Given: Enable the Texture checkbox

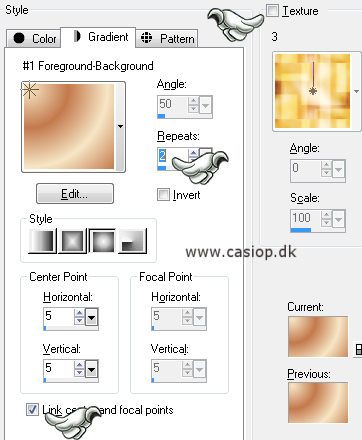Looking at the screenshot, I should (x=272, y=11).
